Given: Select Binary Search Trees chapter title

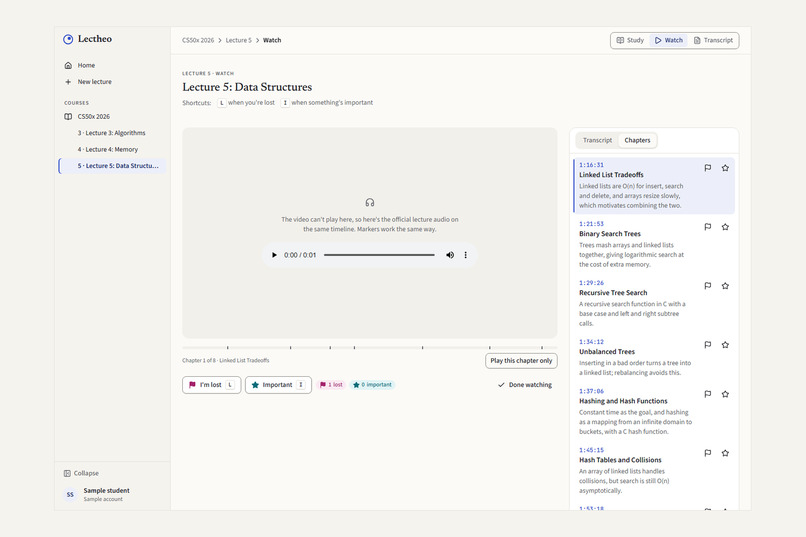Looking at the screenshot, I should click(610, 234).
